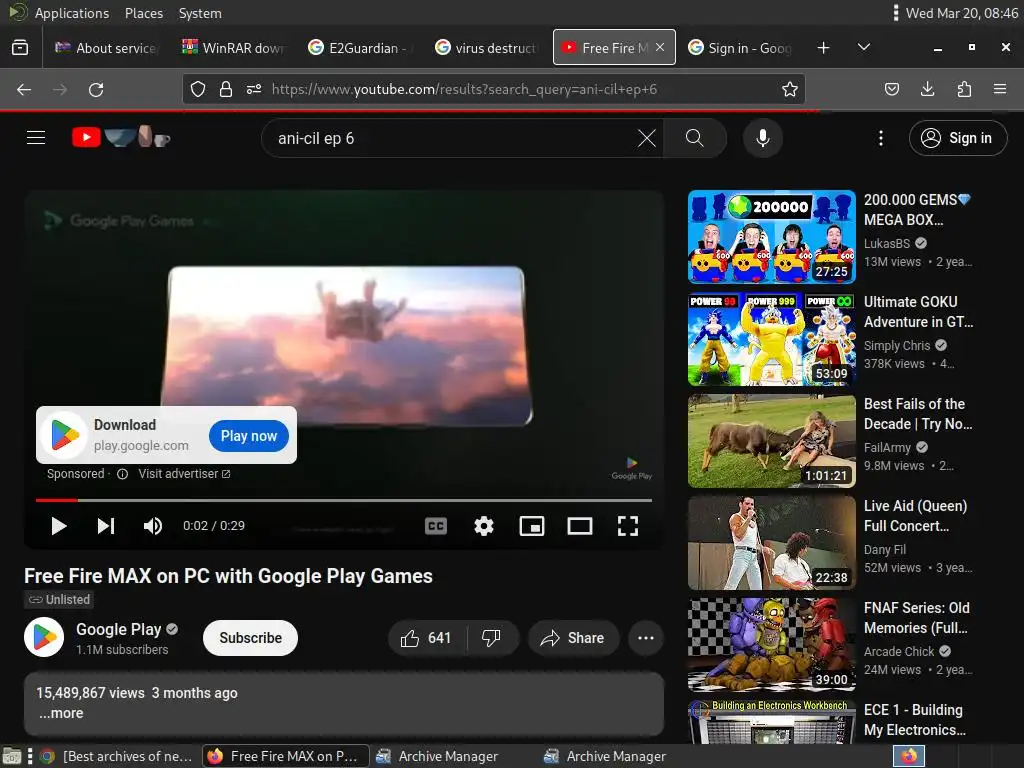
Task: Open player settings gear
Action: pyautogui.click(x=484, y=526)
